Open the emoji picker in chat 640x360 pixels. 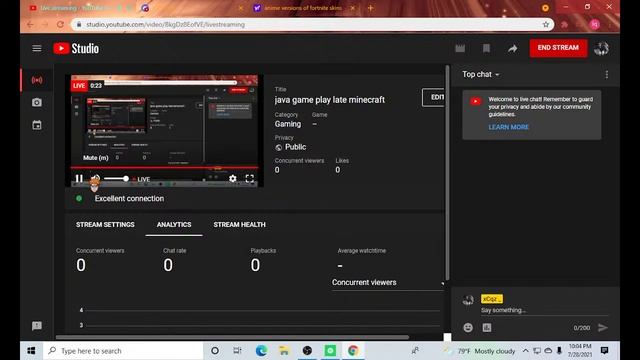(468, 327)
